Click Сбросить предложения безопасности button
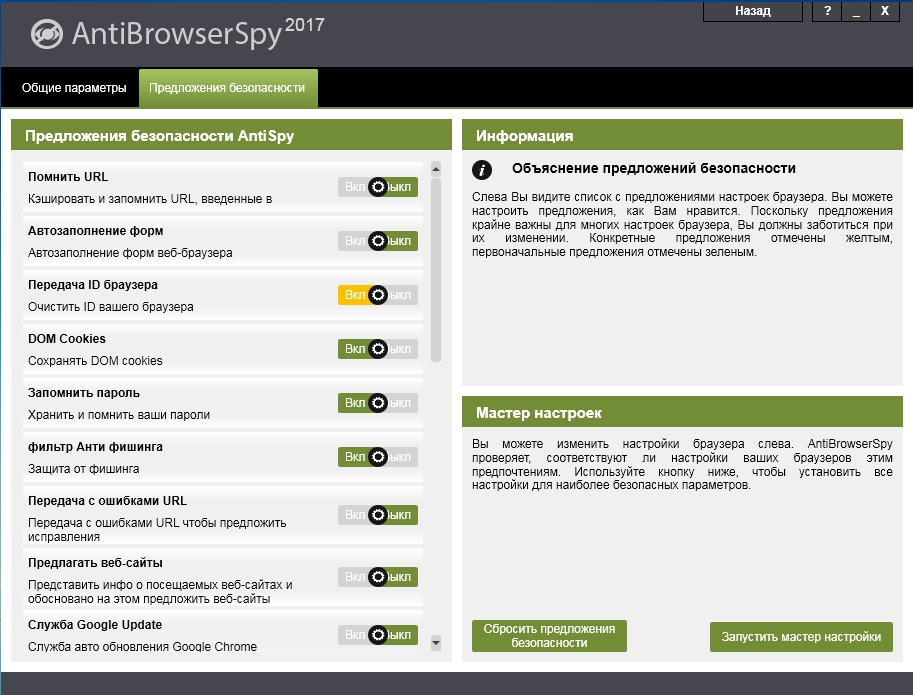Image resolution: width=913 pixels, height=695 pixels. coord(549,636)
